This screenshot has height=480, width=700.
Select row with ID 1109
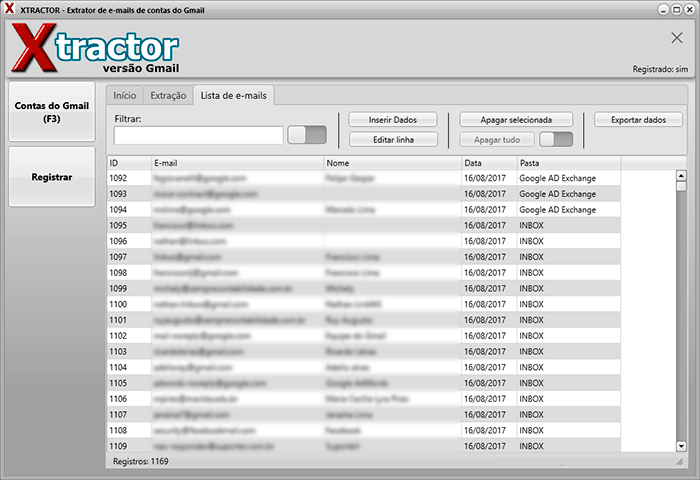click(x=363, y=446)
